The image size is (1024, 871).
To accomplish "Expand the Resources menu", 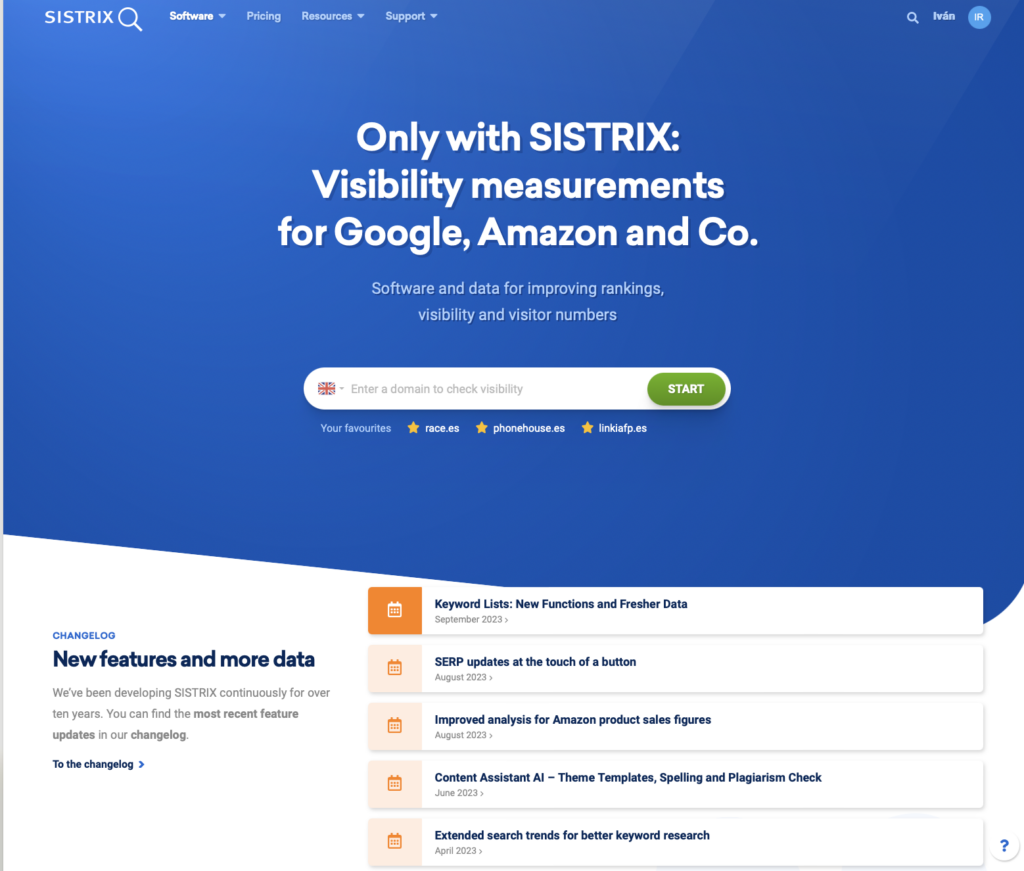I will point(333,16).
